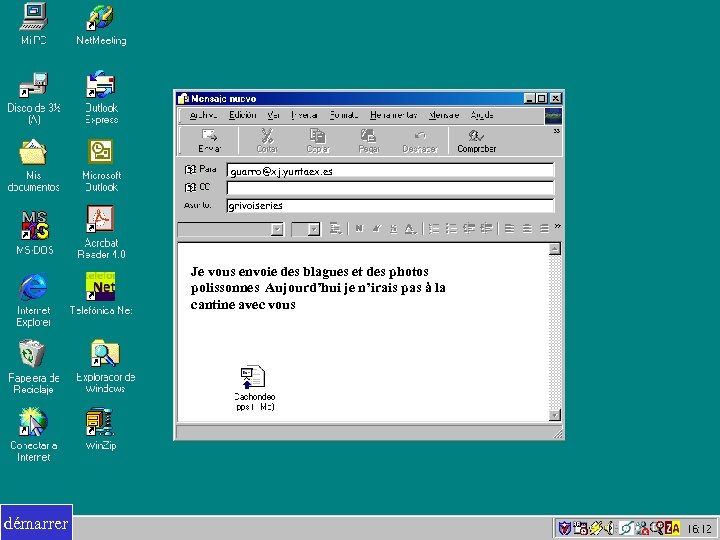Click the Para recipient field

pos(390,171)
